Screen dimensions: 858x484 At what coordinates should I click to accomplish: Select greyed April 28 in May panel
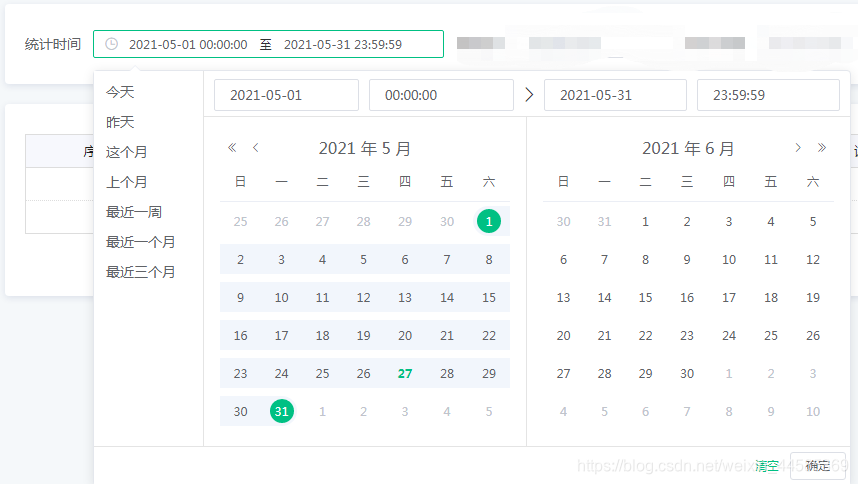[363, 221]
